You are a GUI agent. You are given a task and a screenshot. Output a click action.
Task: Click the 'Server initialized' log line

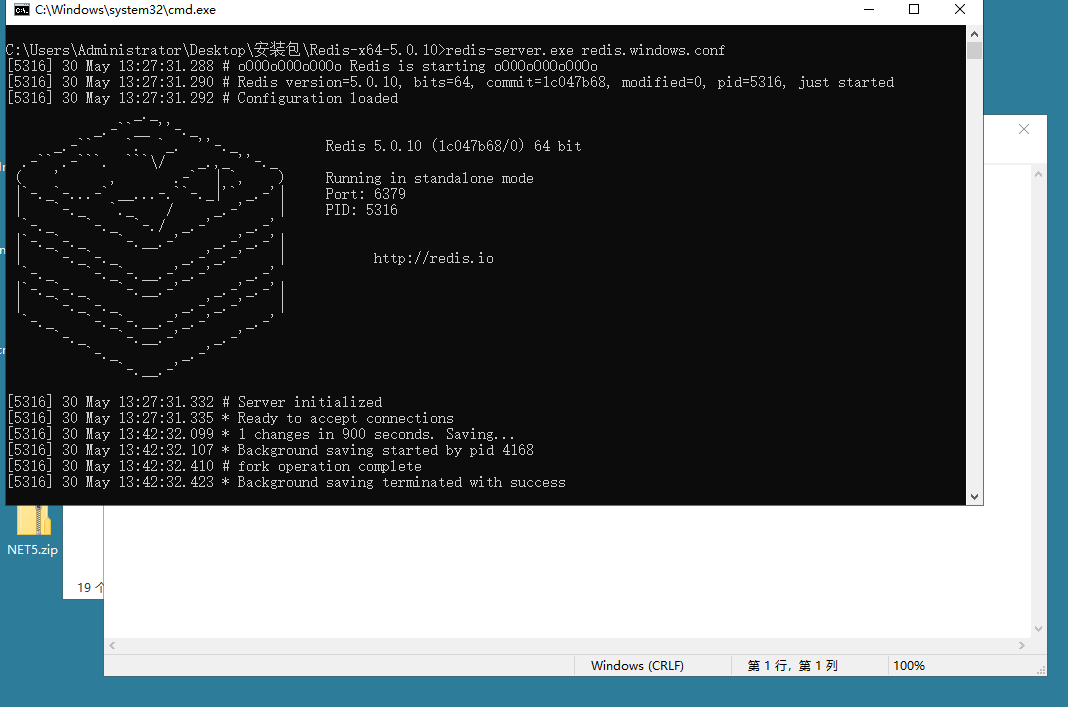pos(195,403)
